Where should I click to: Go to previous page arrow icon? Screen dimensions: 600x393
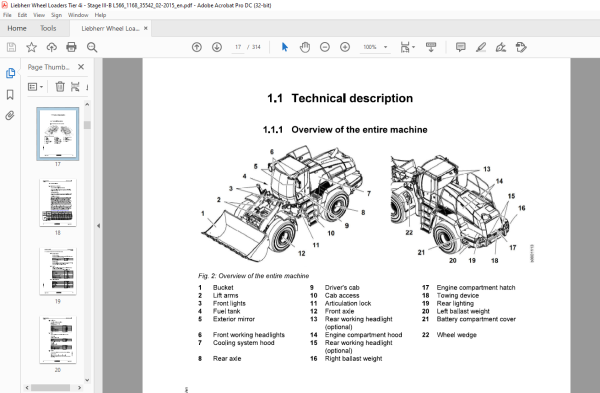(197, 47)
